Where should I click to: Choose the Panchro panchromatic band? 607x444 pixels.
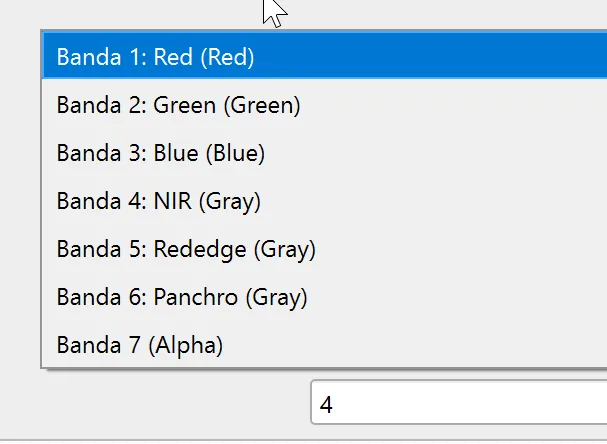(x=325, y=297)
